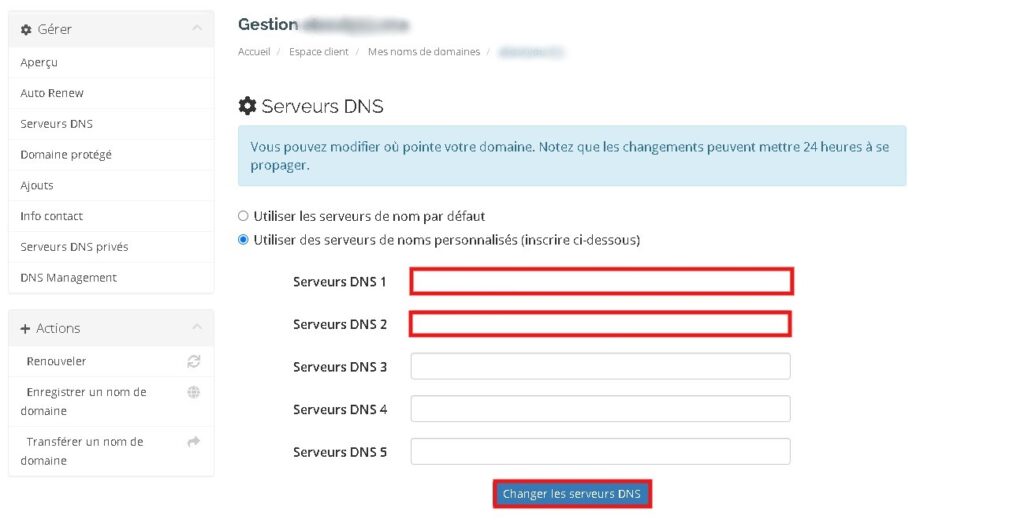Focus the Serveurs DNS 1 field
The width and height of the screenshot is (1024, 527).
[601, 282]
